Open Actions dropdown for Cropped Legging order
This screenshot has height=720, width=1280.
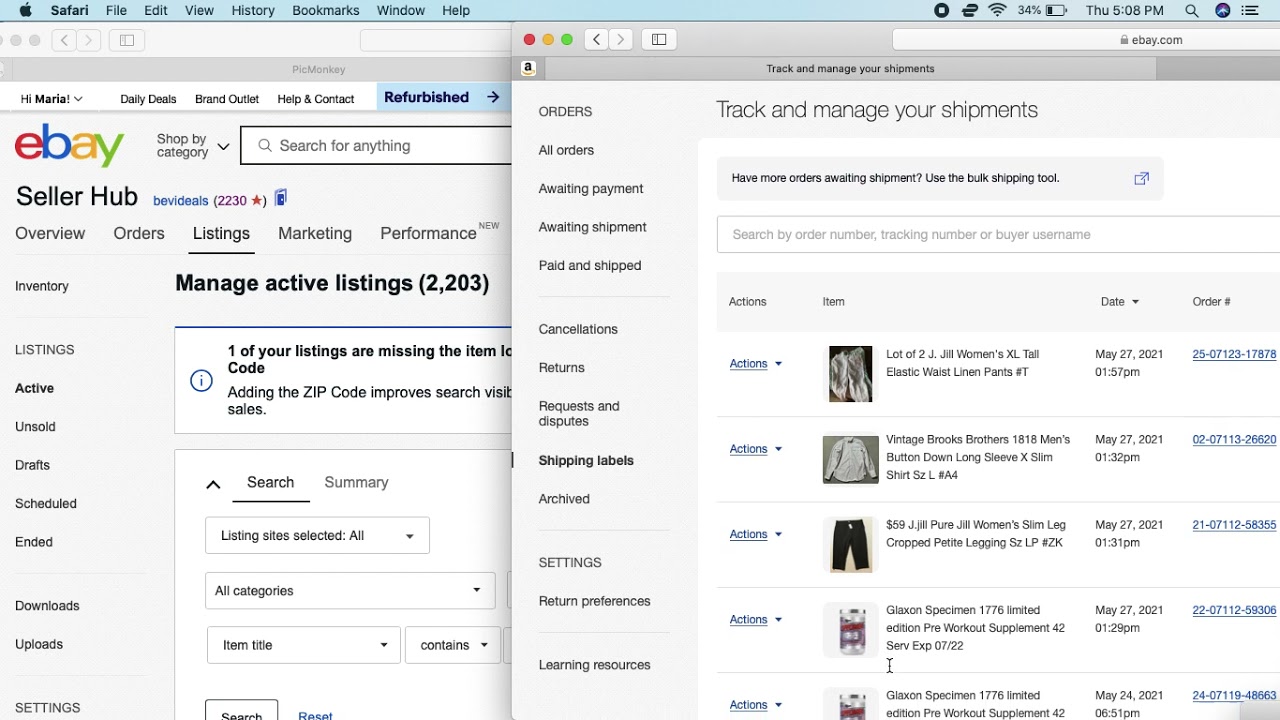pos(756,534)
